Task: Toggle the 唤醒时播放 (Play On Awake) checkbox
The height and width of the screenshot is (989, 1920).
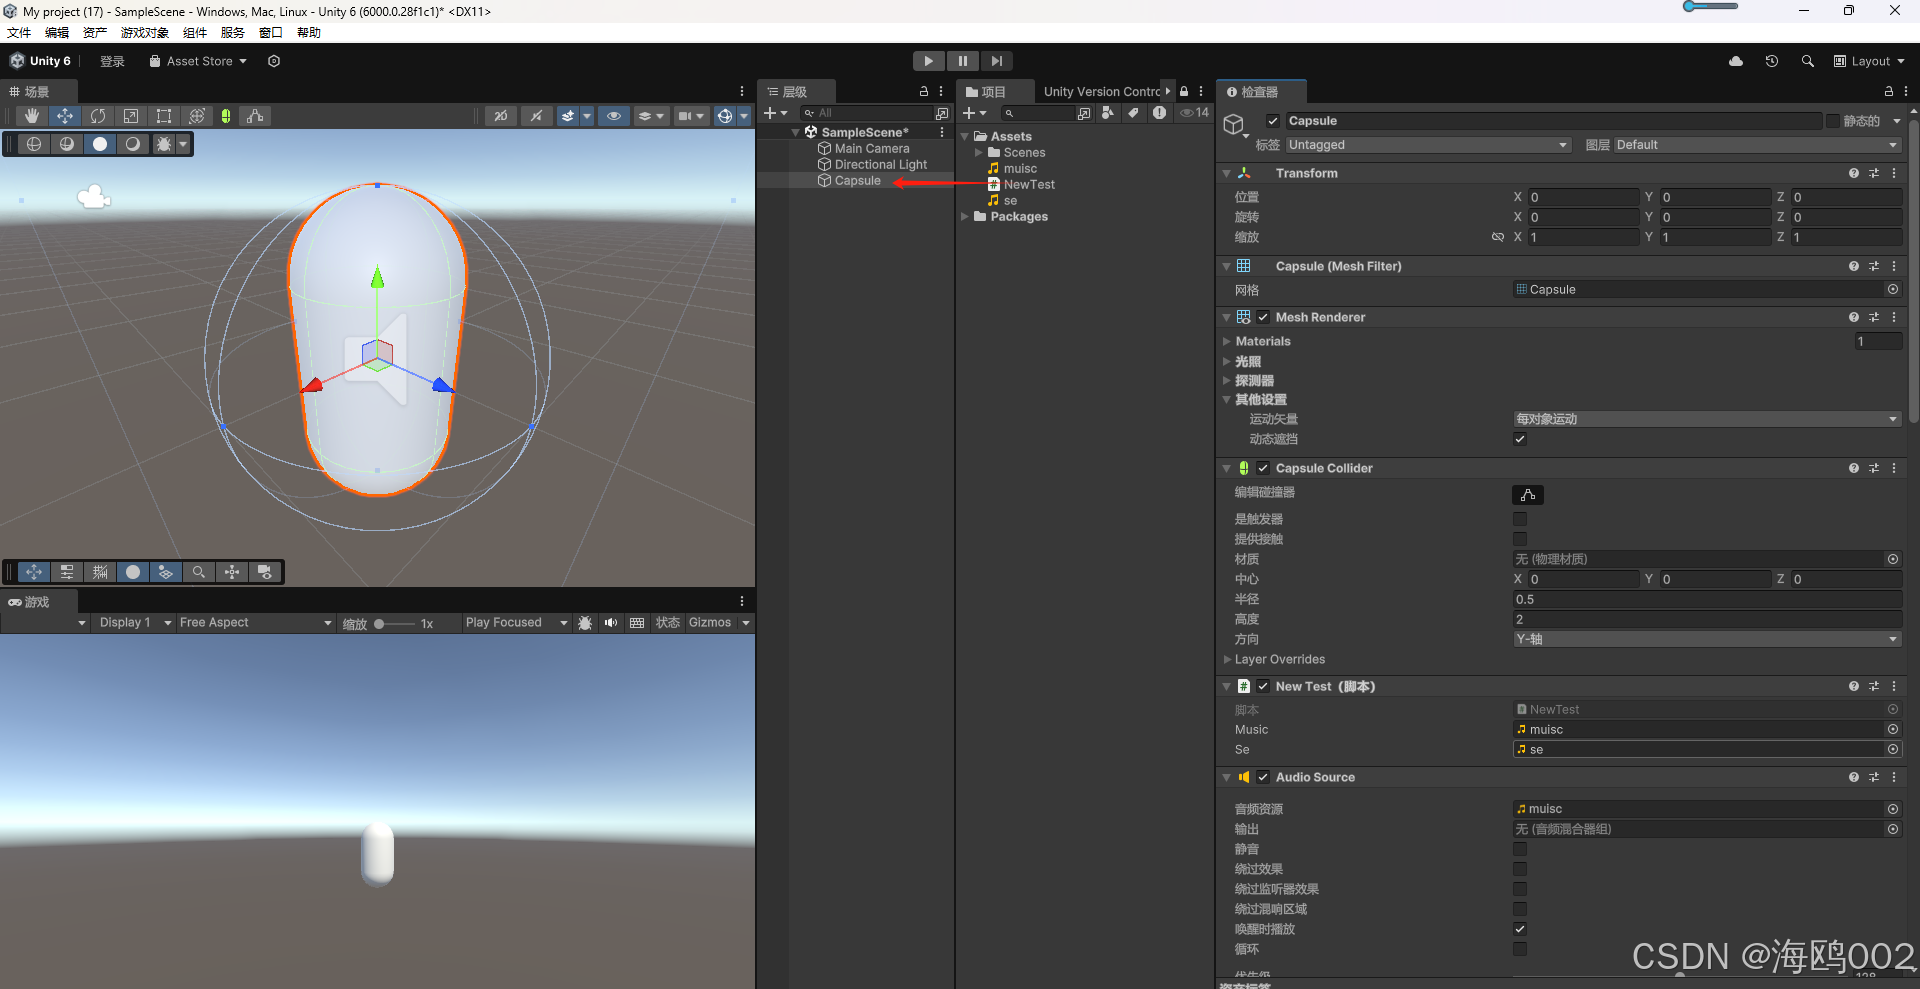Action: 1520,929
